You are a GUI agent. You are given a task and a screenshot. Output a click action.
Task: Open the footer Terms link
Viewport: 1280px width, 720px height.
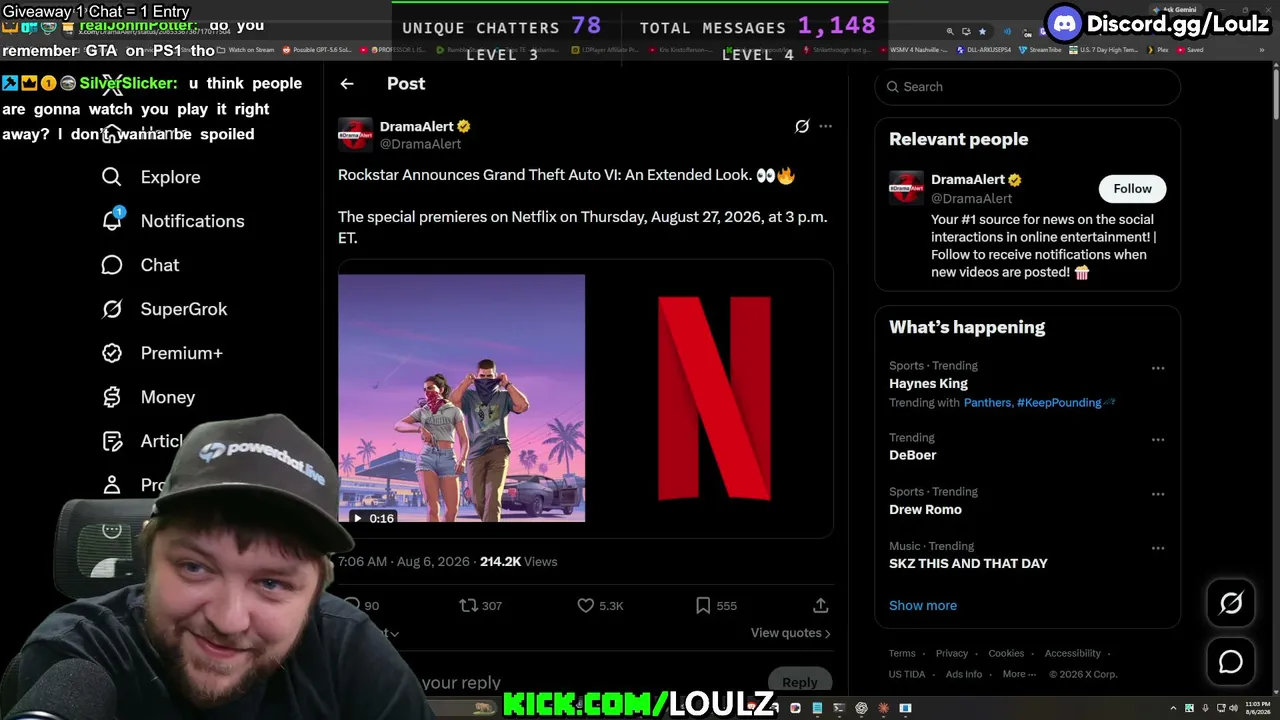902,653
